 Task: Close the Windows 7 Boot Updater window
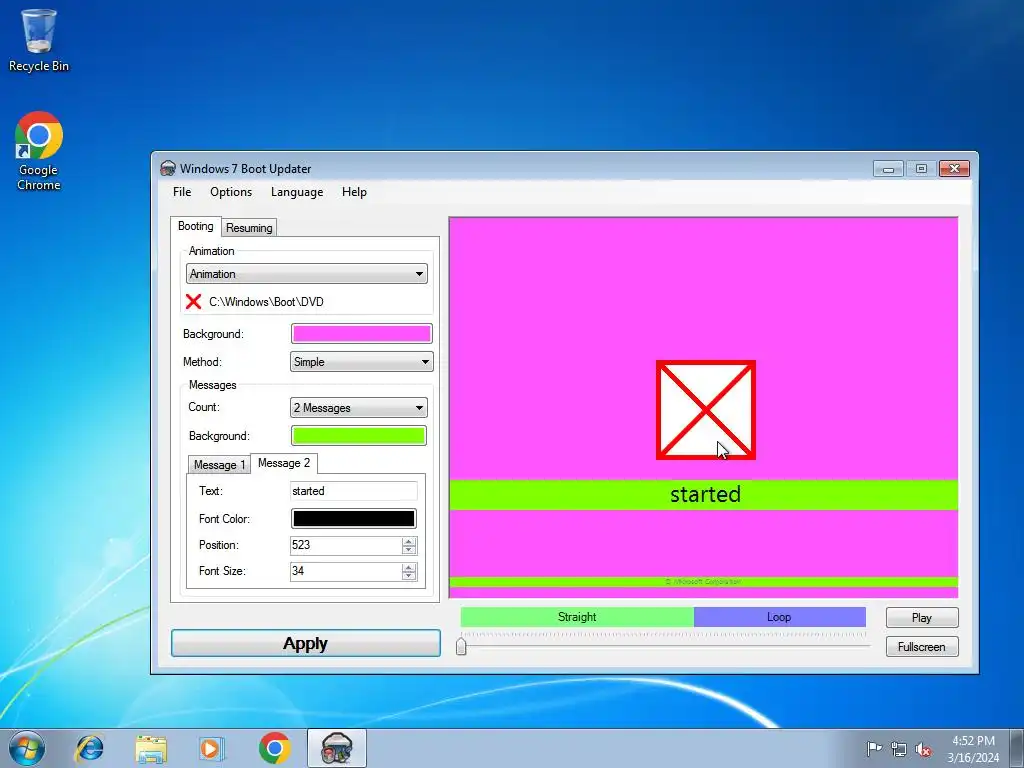[x=954, y=169]
